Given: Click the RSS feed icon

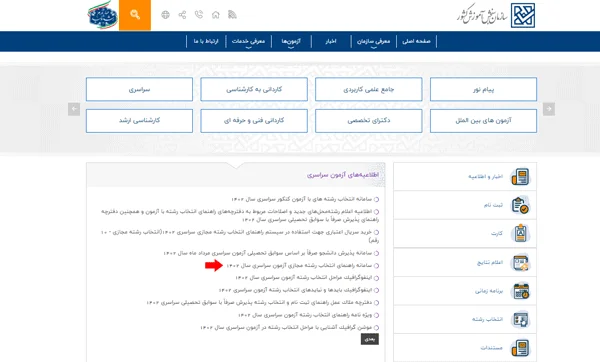Looking at the screenshot, I should click(x=232, y=15).
